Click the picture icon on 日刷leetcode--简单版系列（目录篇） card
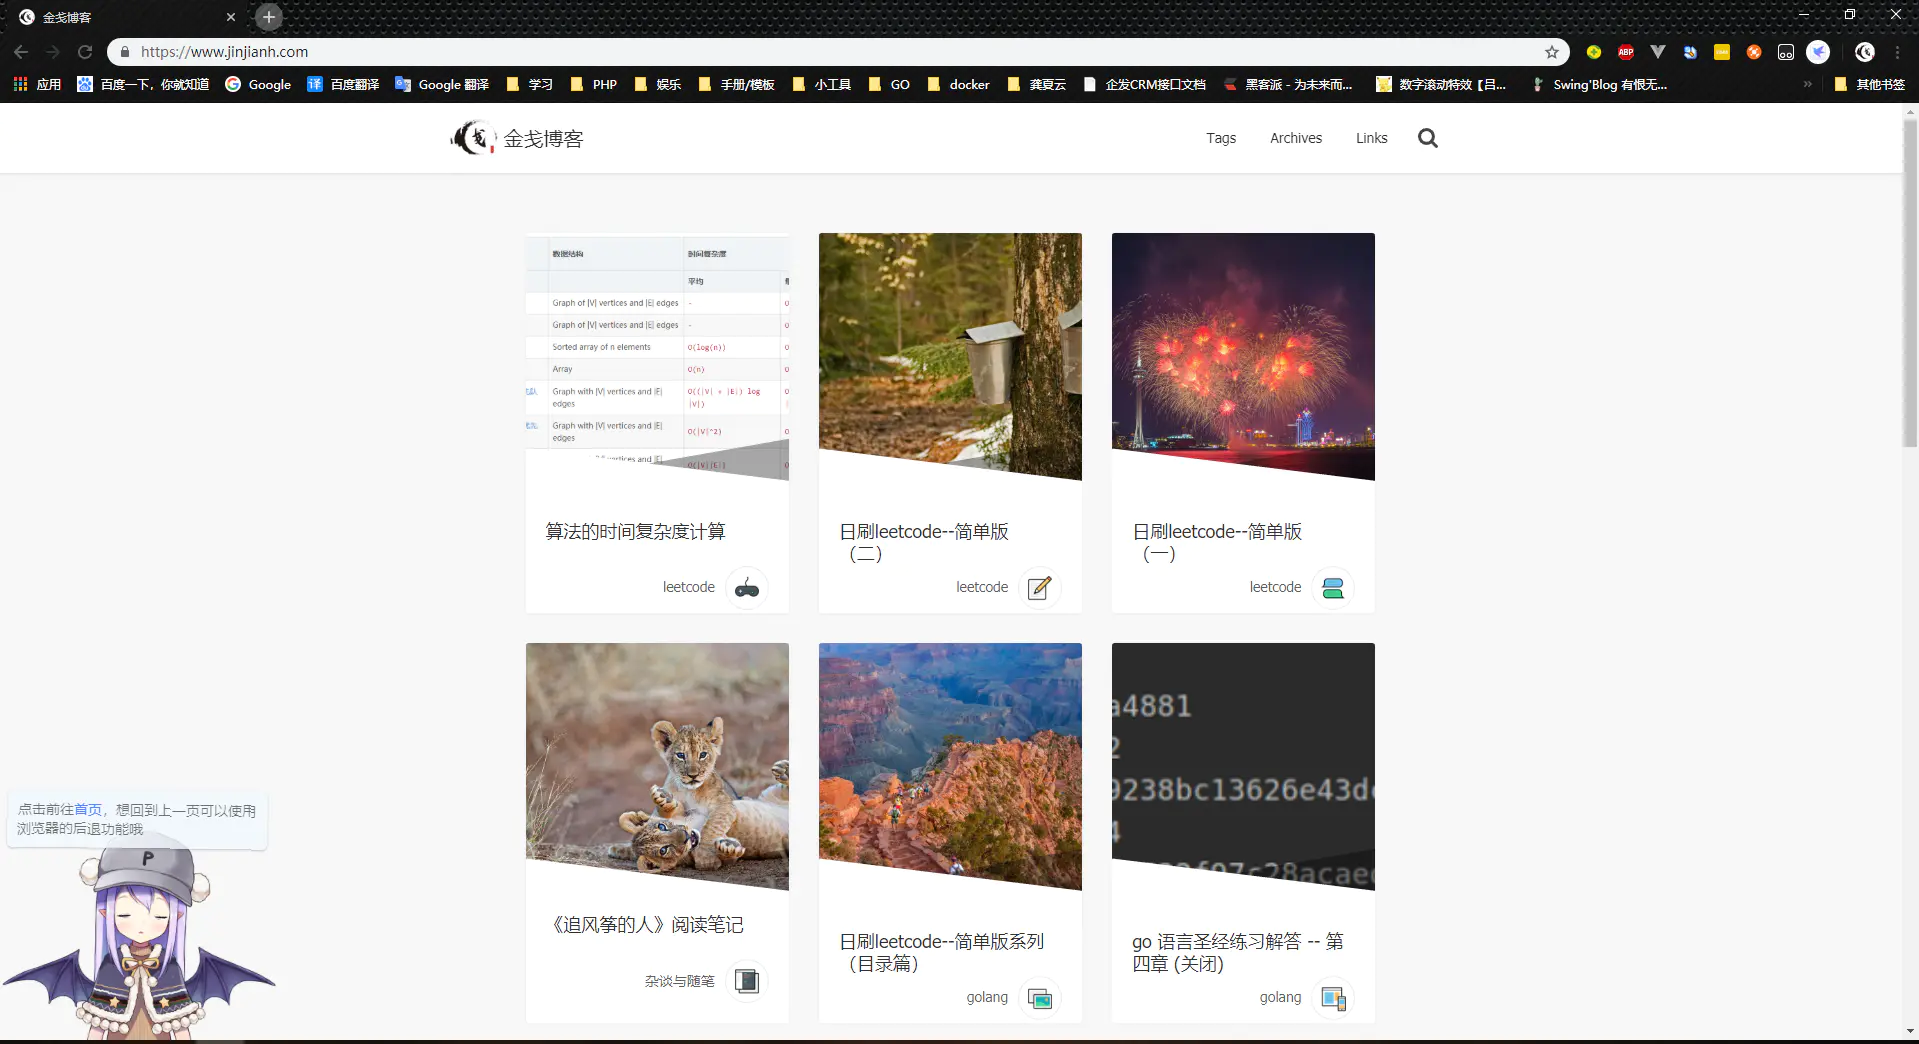This screenshot has height=1044, width=1919. [x=1040, y=998]
